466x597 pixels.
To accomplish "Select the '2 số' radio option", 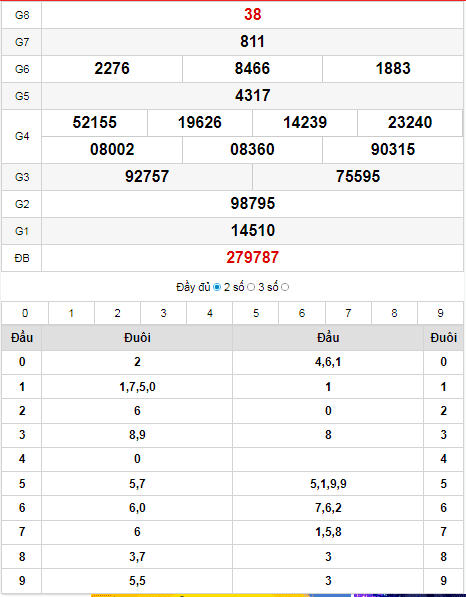I will [251, 287].
